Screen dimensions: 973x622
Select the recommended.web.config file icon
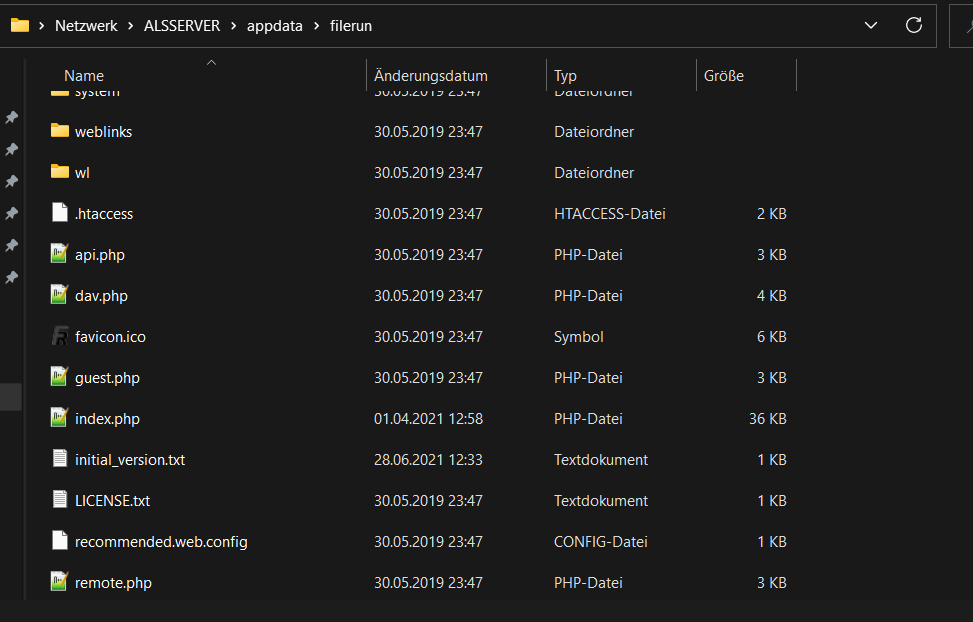pyautogui.click(x=60, y=540)
